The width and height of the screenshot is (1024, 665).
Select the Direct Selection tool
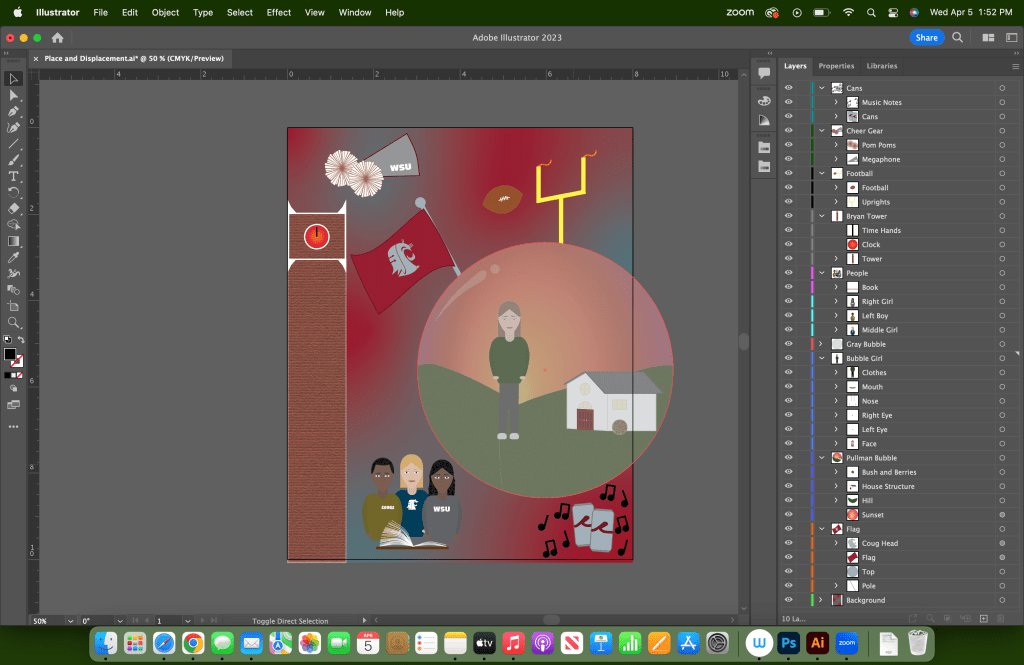[x=13, y=95]
